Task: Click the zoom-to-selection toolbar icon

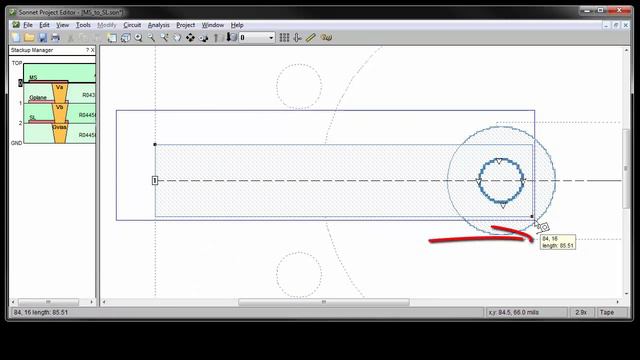Action: pos(164,38)
